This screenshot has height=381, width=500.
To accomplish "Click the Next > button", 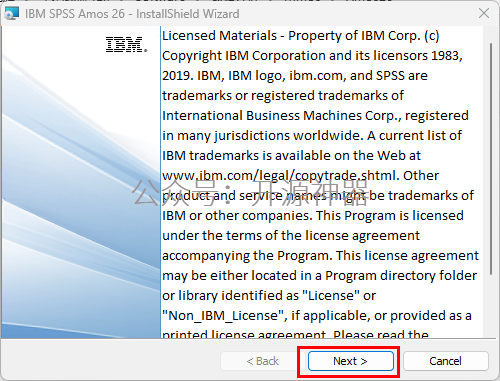I will point(351,361).
